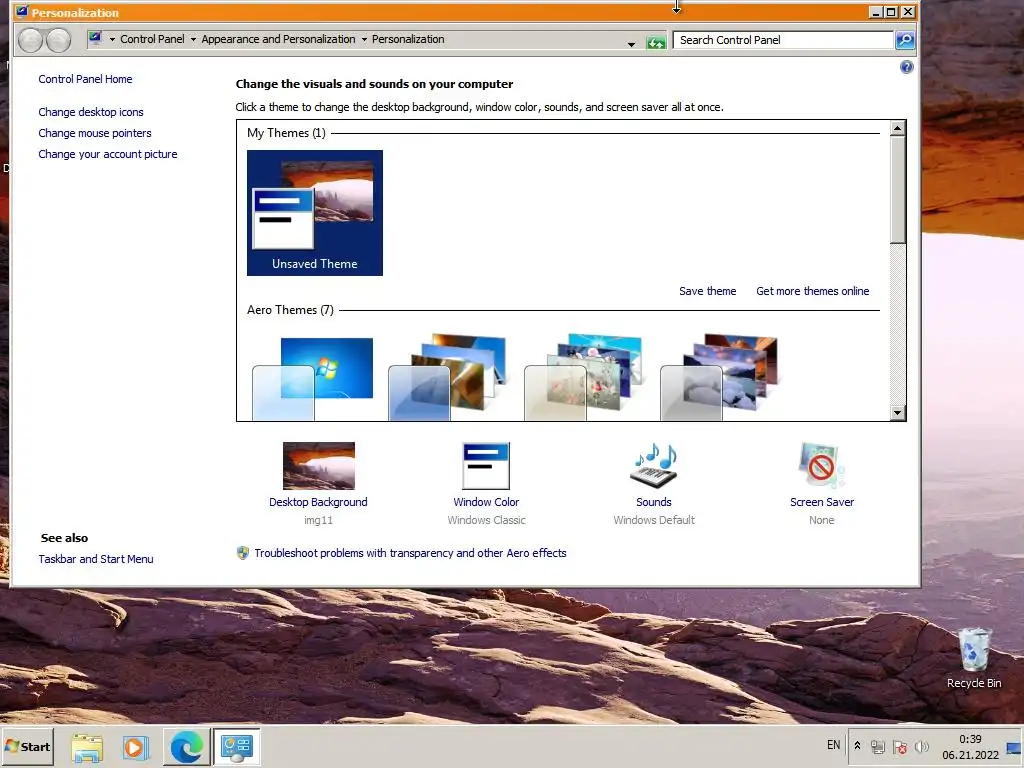This screenshot has height=768, width=1024.
Task: Click the Forward navigation button
Action: [x=58, y=40]
